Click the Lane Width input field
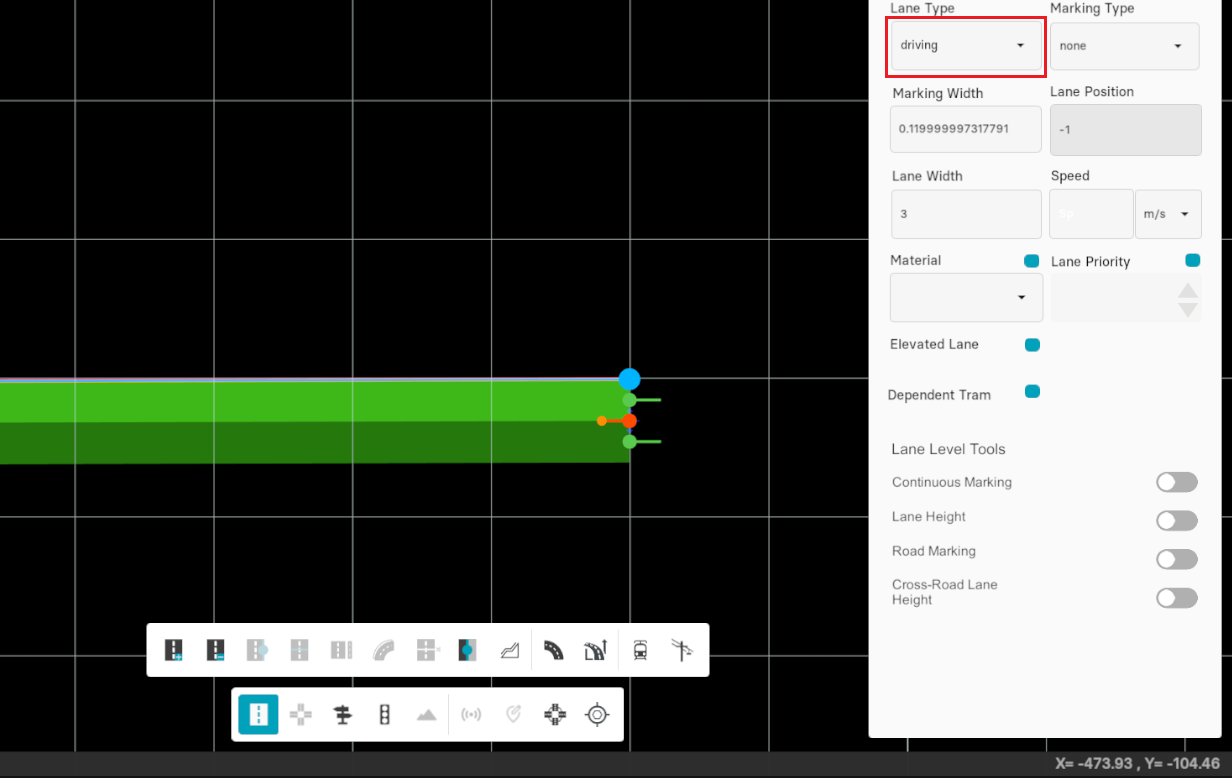 tap(965, 214)
